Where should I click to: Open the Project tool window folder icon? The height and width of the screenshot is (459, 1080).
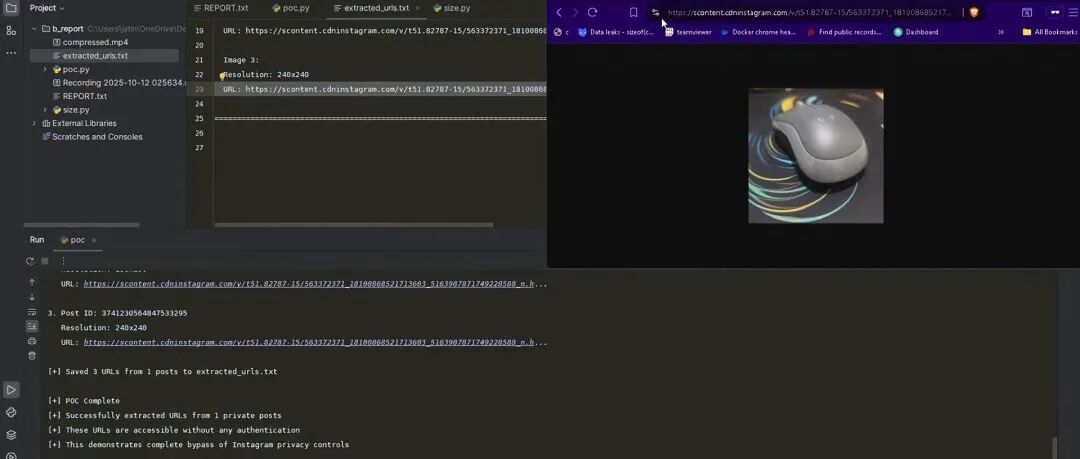coord(10,8)
